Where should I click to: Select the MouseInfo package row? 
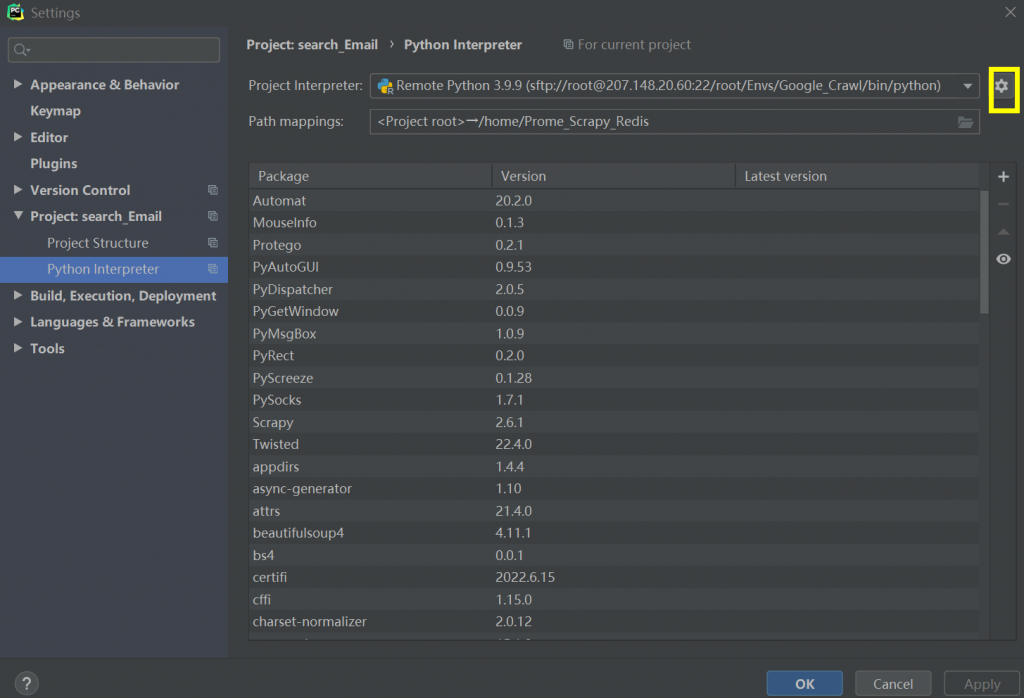coord(613,223)
